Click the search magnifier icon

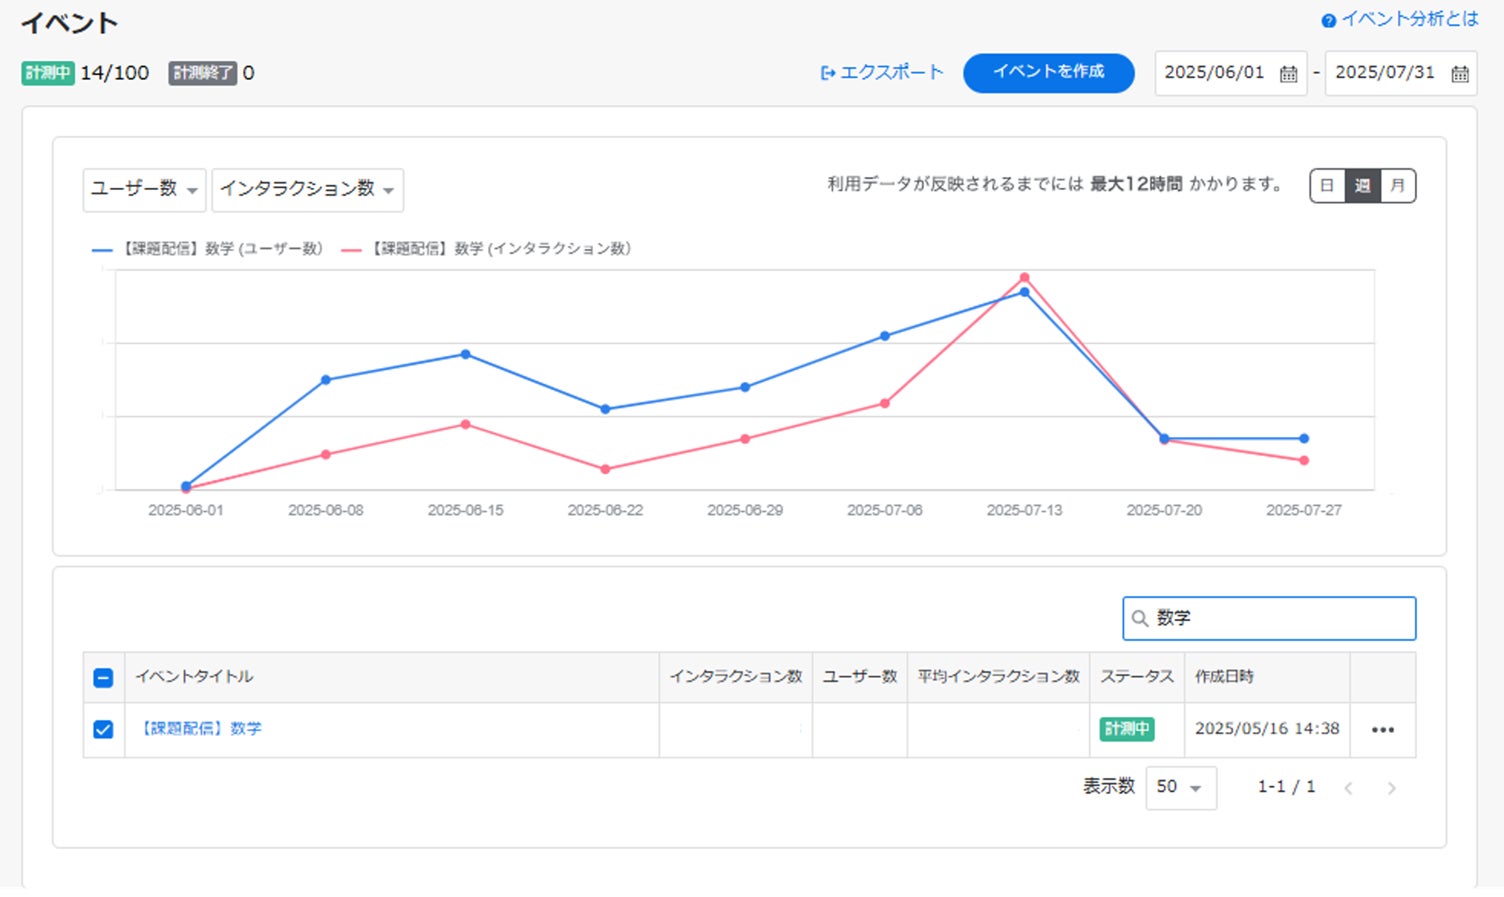1139,619
